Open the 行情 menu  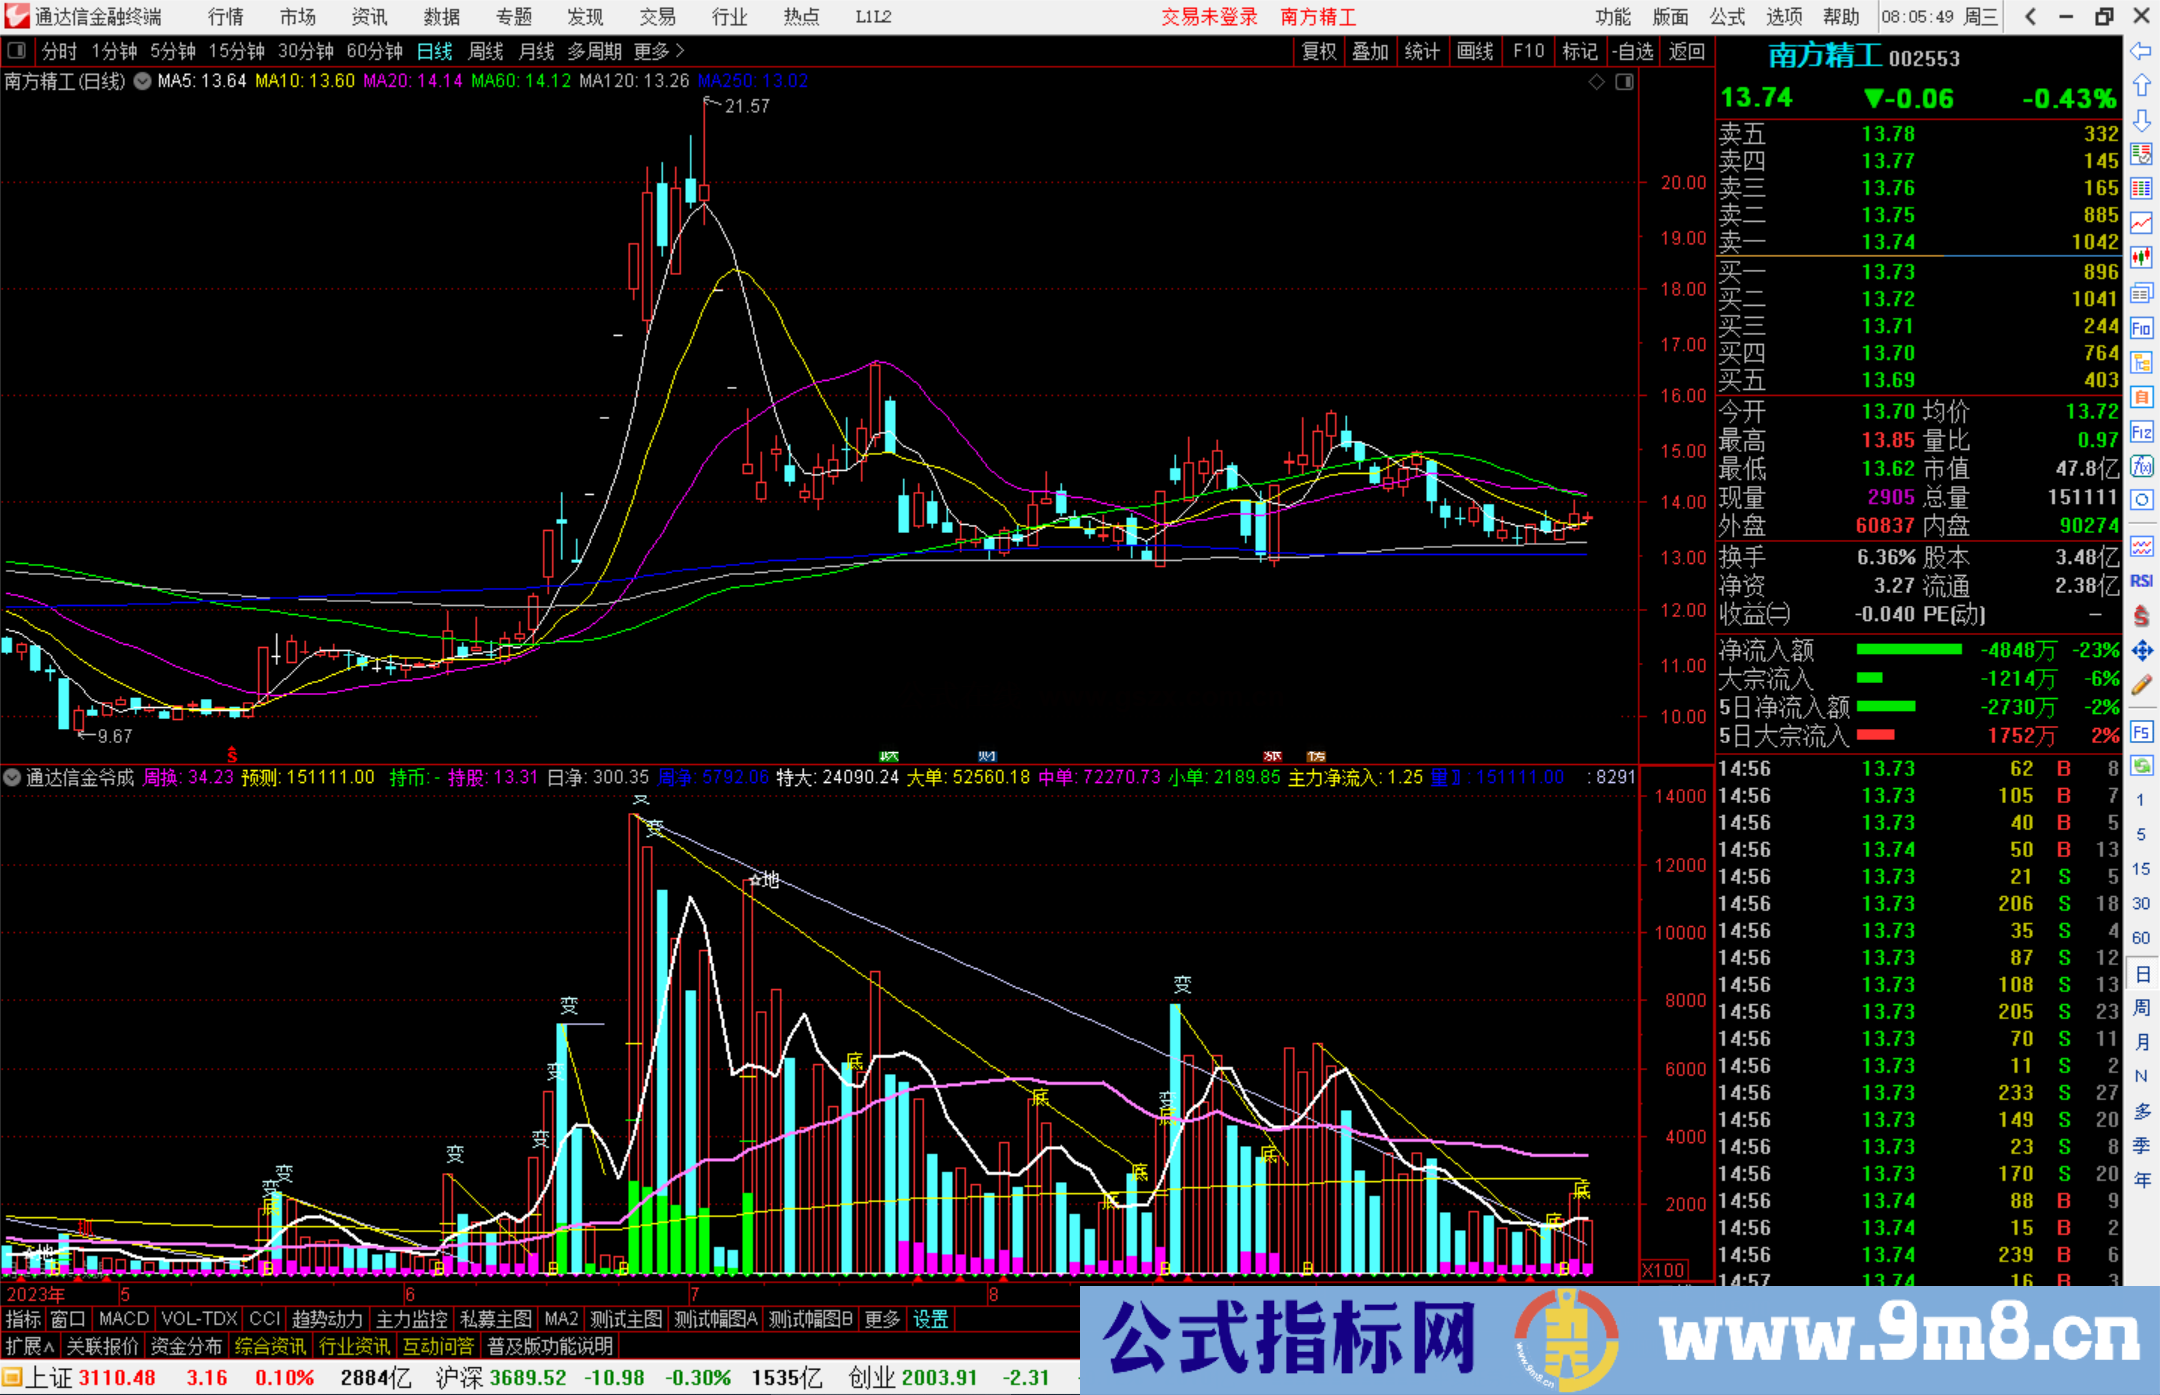click(x=226, y=16)
